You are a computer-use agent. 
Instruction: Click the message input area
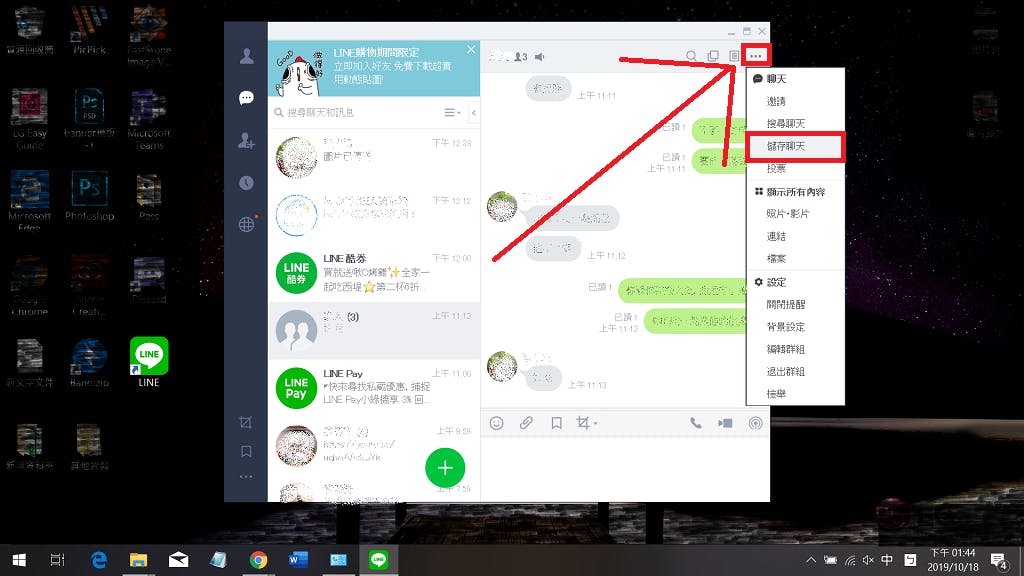click(x=625, y=470)
